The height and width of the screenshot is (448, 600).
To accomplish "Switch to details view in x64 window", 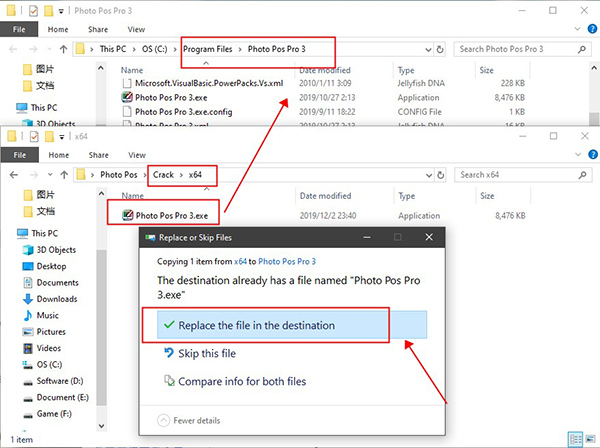I will click(575, 439).
